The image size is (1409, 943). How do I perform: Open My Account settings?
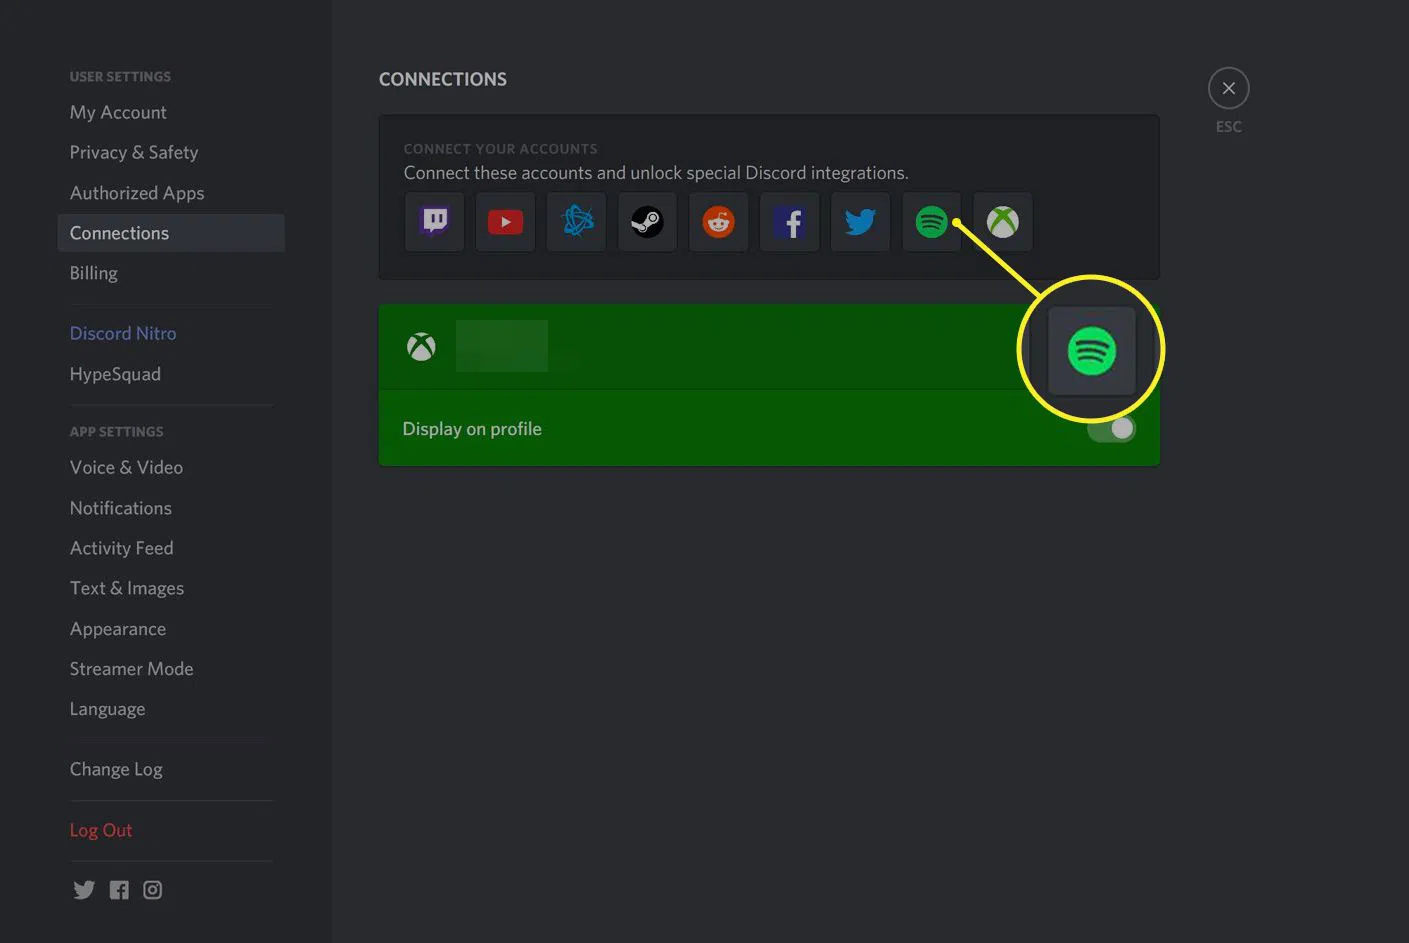[x=118, y=112]
